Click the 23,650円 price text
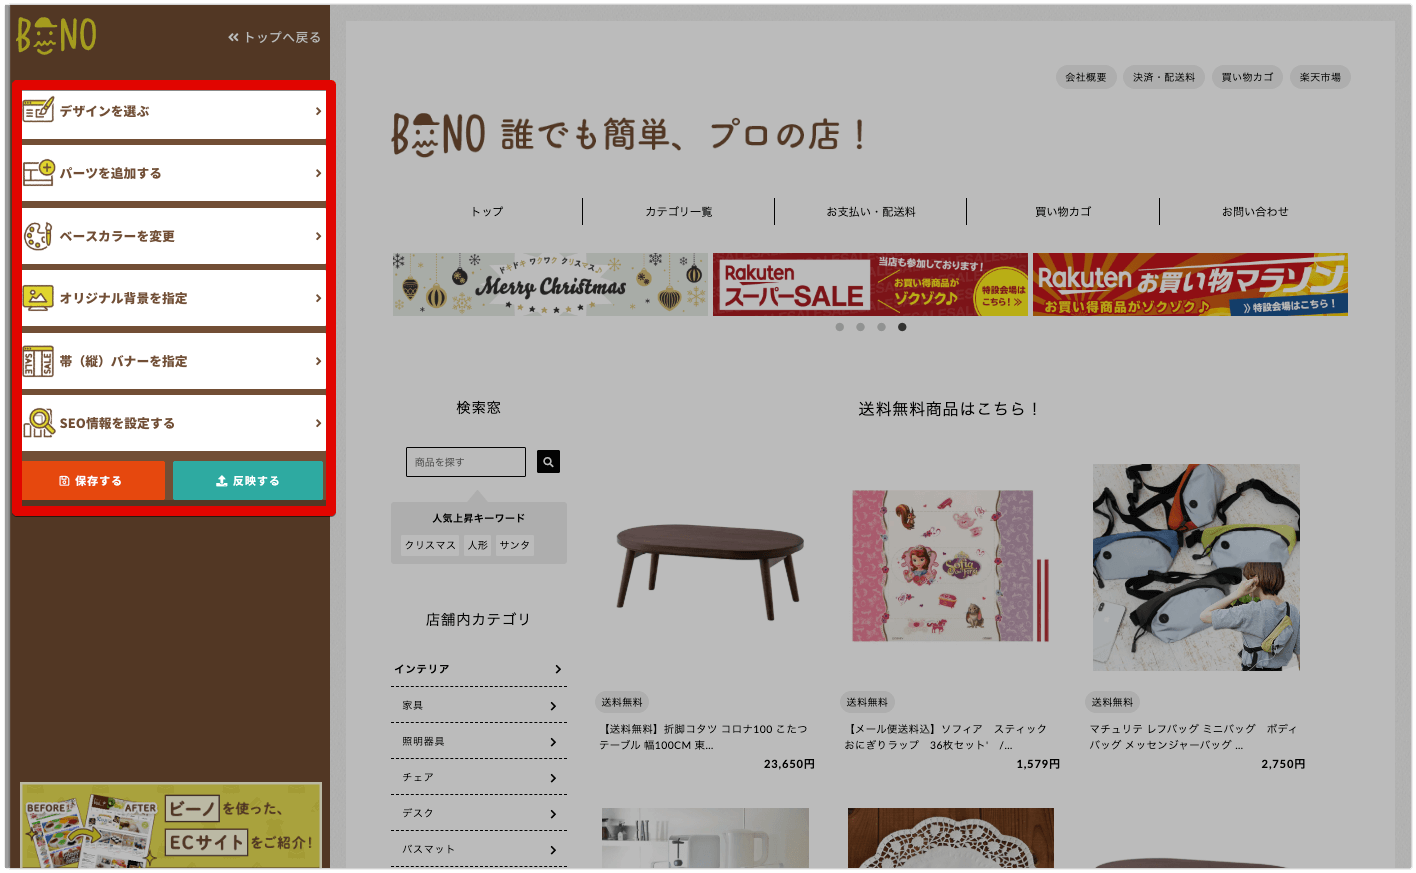Viewport: 1416px width, 873px height. tap(789, 764)
